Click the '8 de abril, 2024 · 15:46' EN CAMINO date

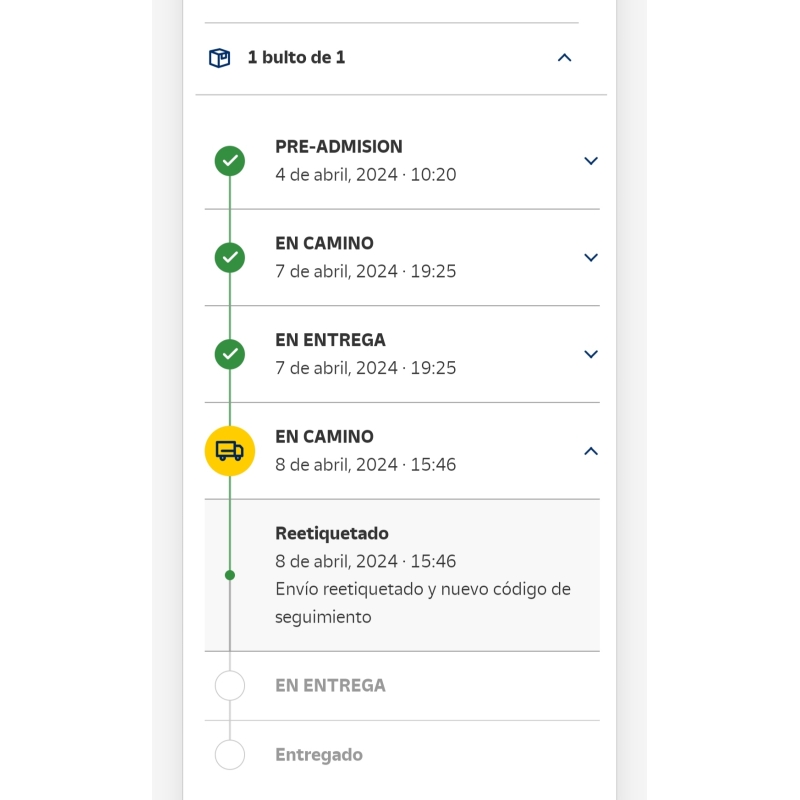tap(365, 465)
